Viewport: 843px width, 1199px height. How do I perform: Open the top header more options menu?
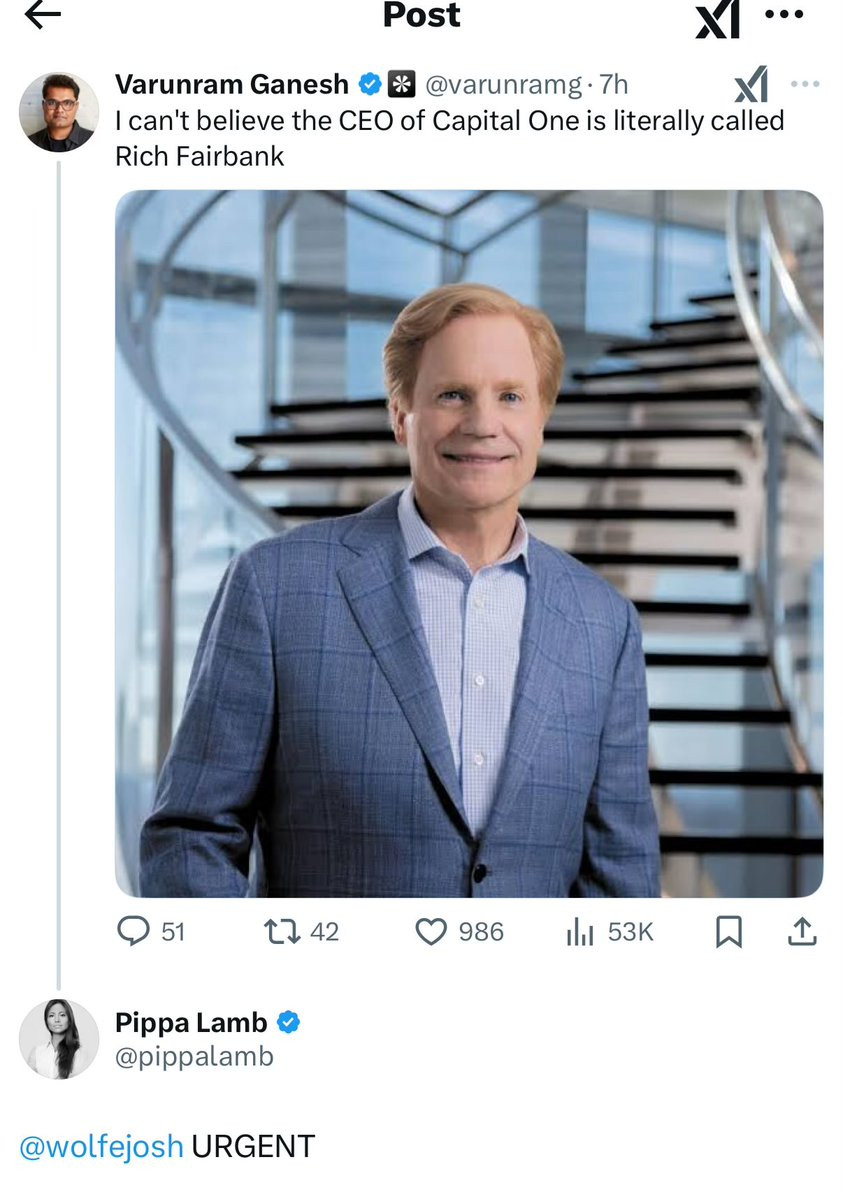[783, 15]
